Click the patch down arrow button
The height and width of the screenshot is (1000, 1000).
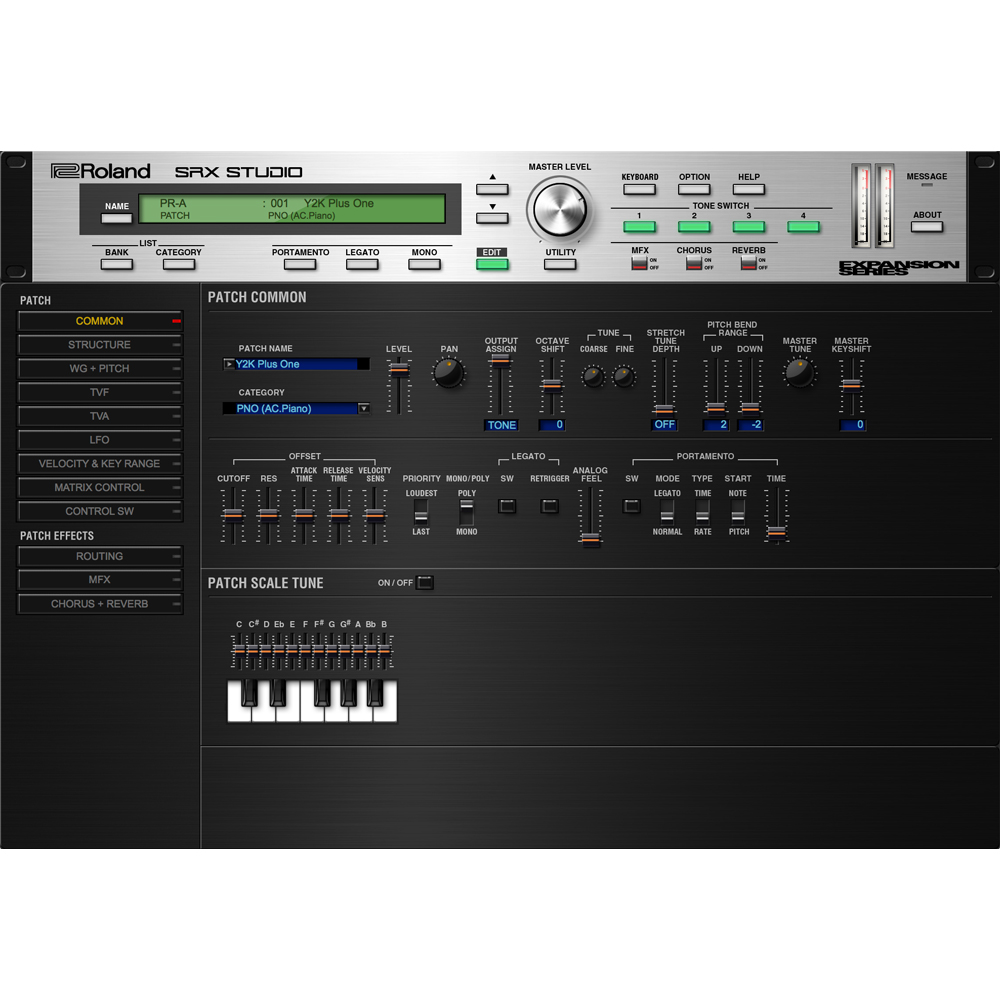pyautogui.click(x=492, y=218)
